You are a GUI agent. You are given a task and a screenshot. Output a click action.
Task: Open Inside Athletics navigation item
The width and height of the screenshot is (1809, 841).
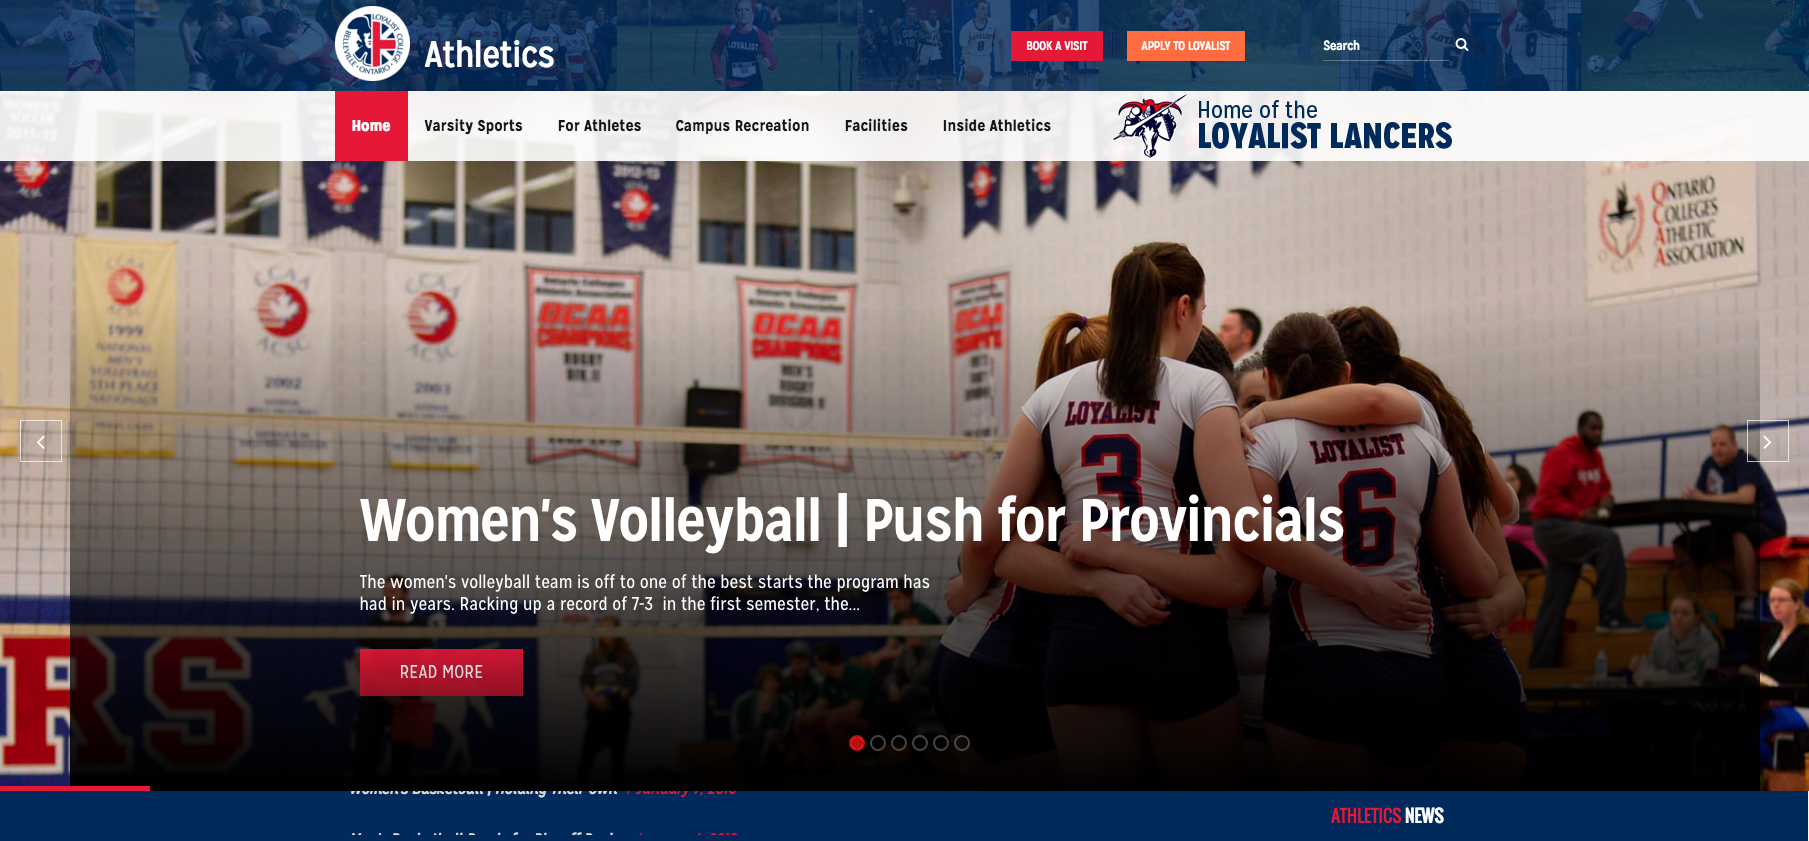(x=996, y=126)
